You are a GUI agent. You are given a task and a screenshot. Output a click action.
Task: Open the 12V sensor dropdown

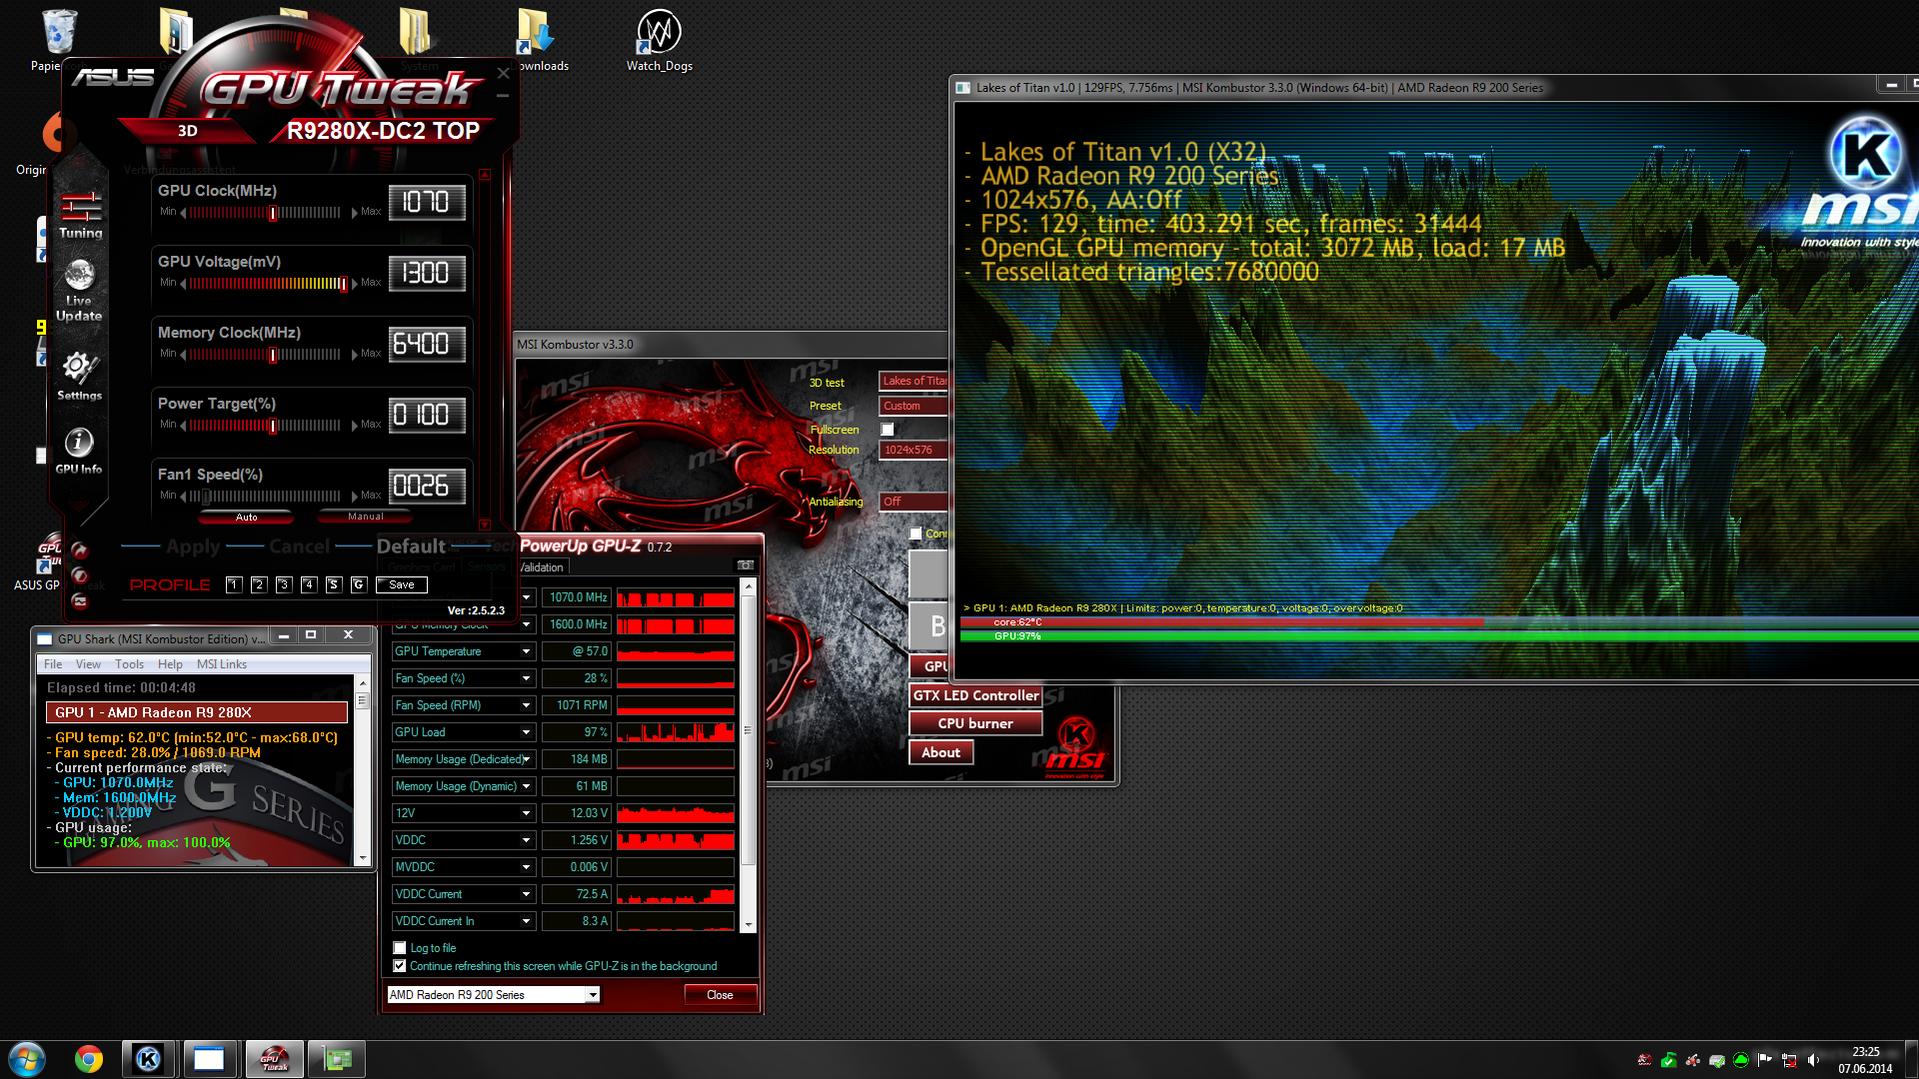[x=526, y=813]
